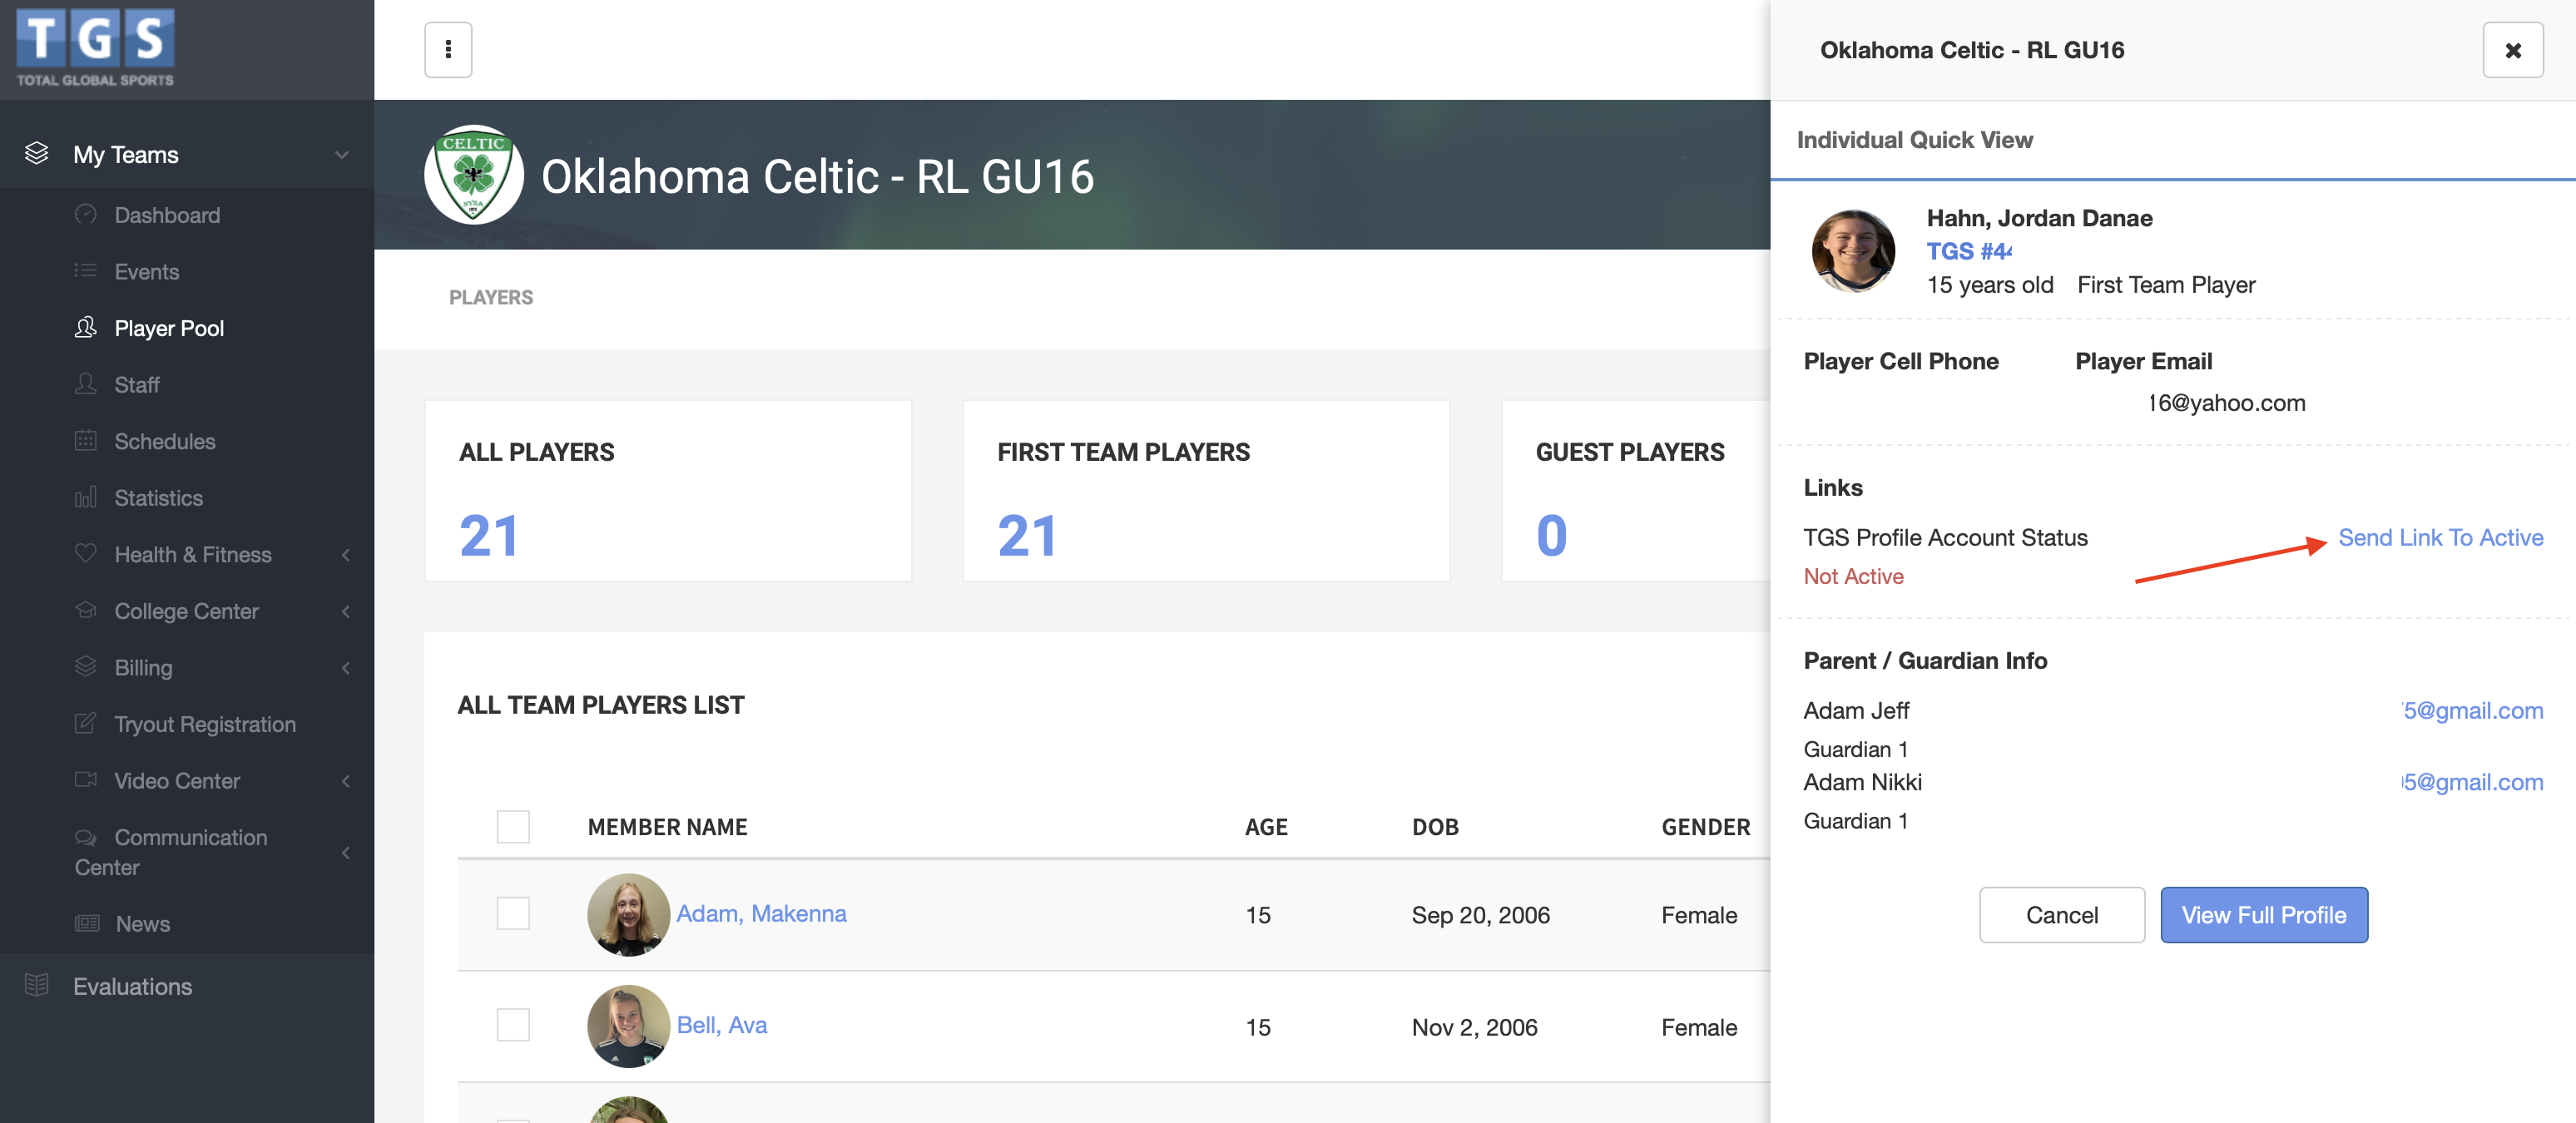The height and width of the screenshot is (1123, 2576).
Task: Expand the Health & Fitness menu
Action: point(192,553)
